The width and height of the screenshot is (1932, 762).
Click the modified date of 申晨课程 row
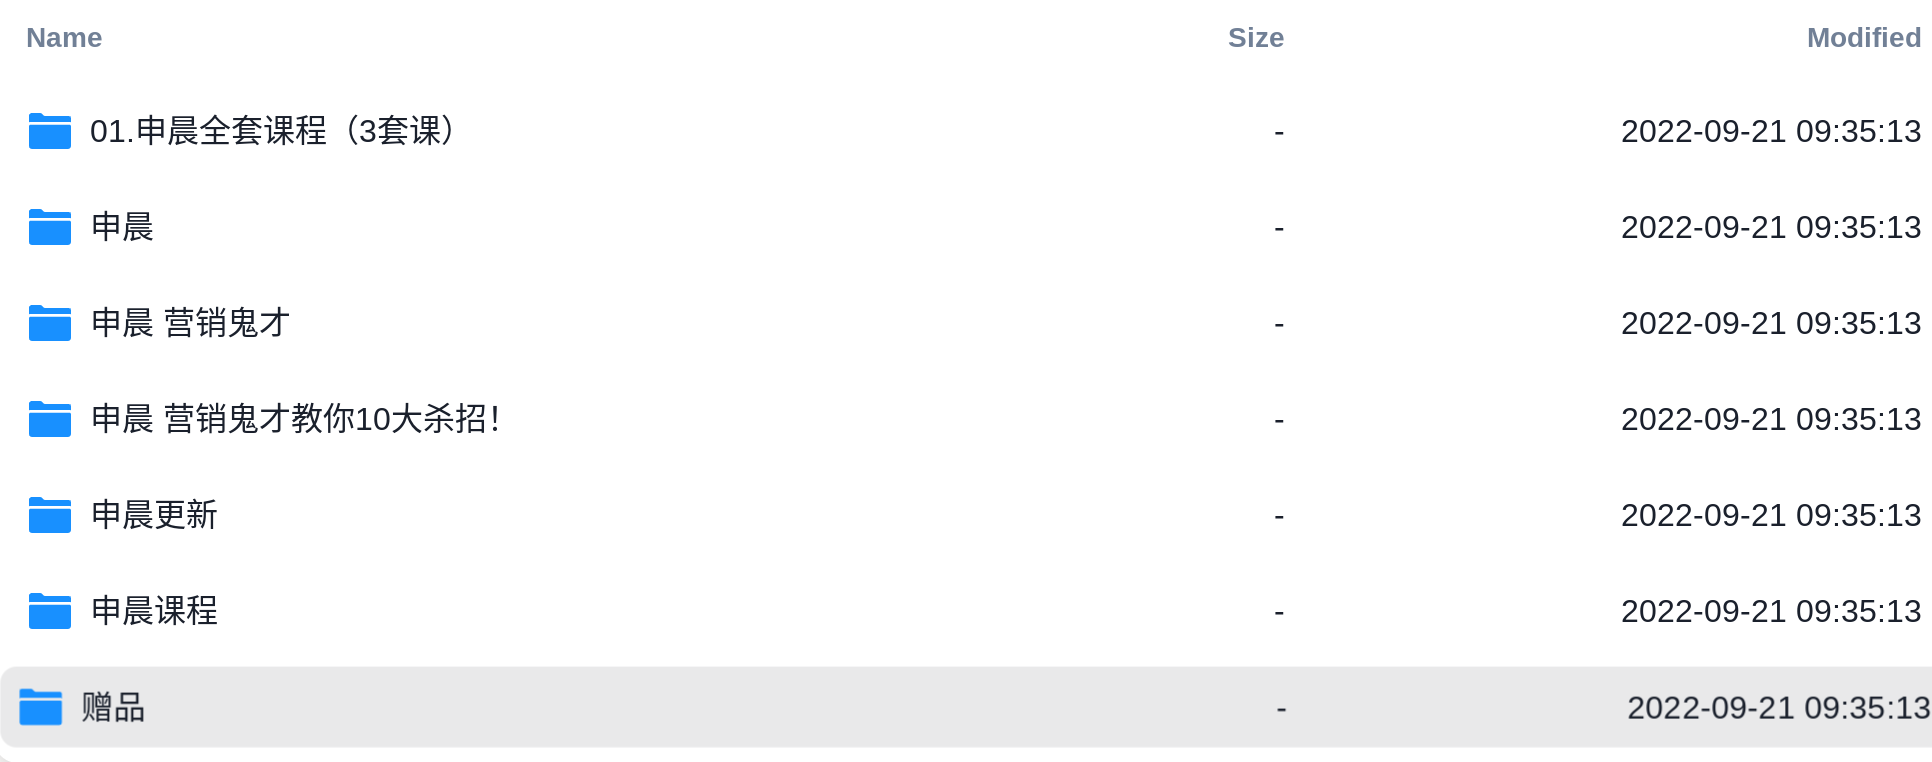pyautogui.click(x=1771, y=611)
